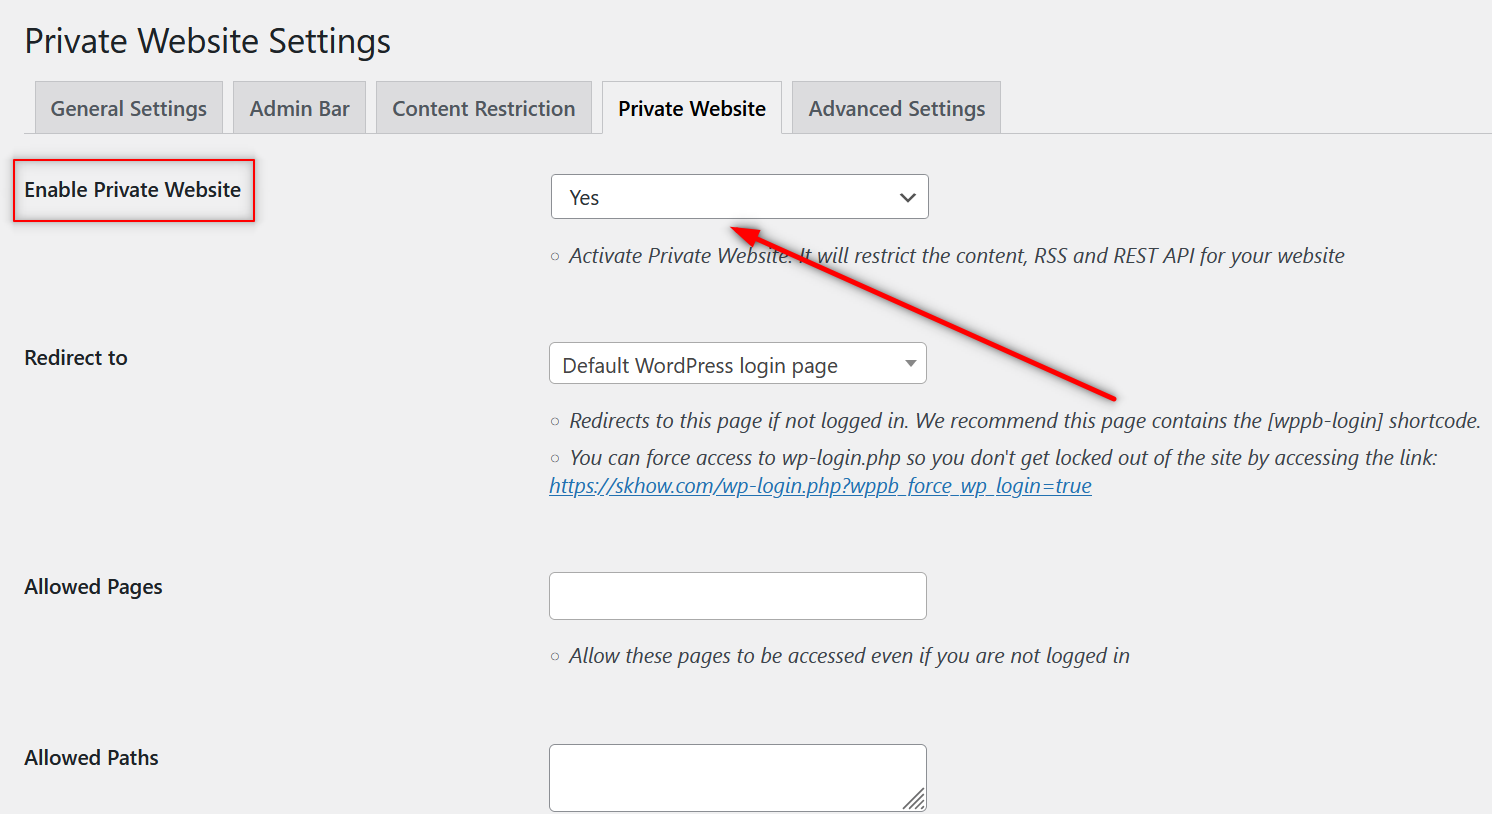
Task: Click the triangle arrow on Redirect to dropdown
Action: coord(910,363)
